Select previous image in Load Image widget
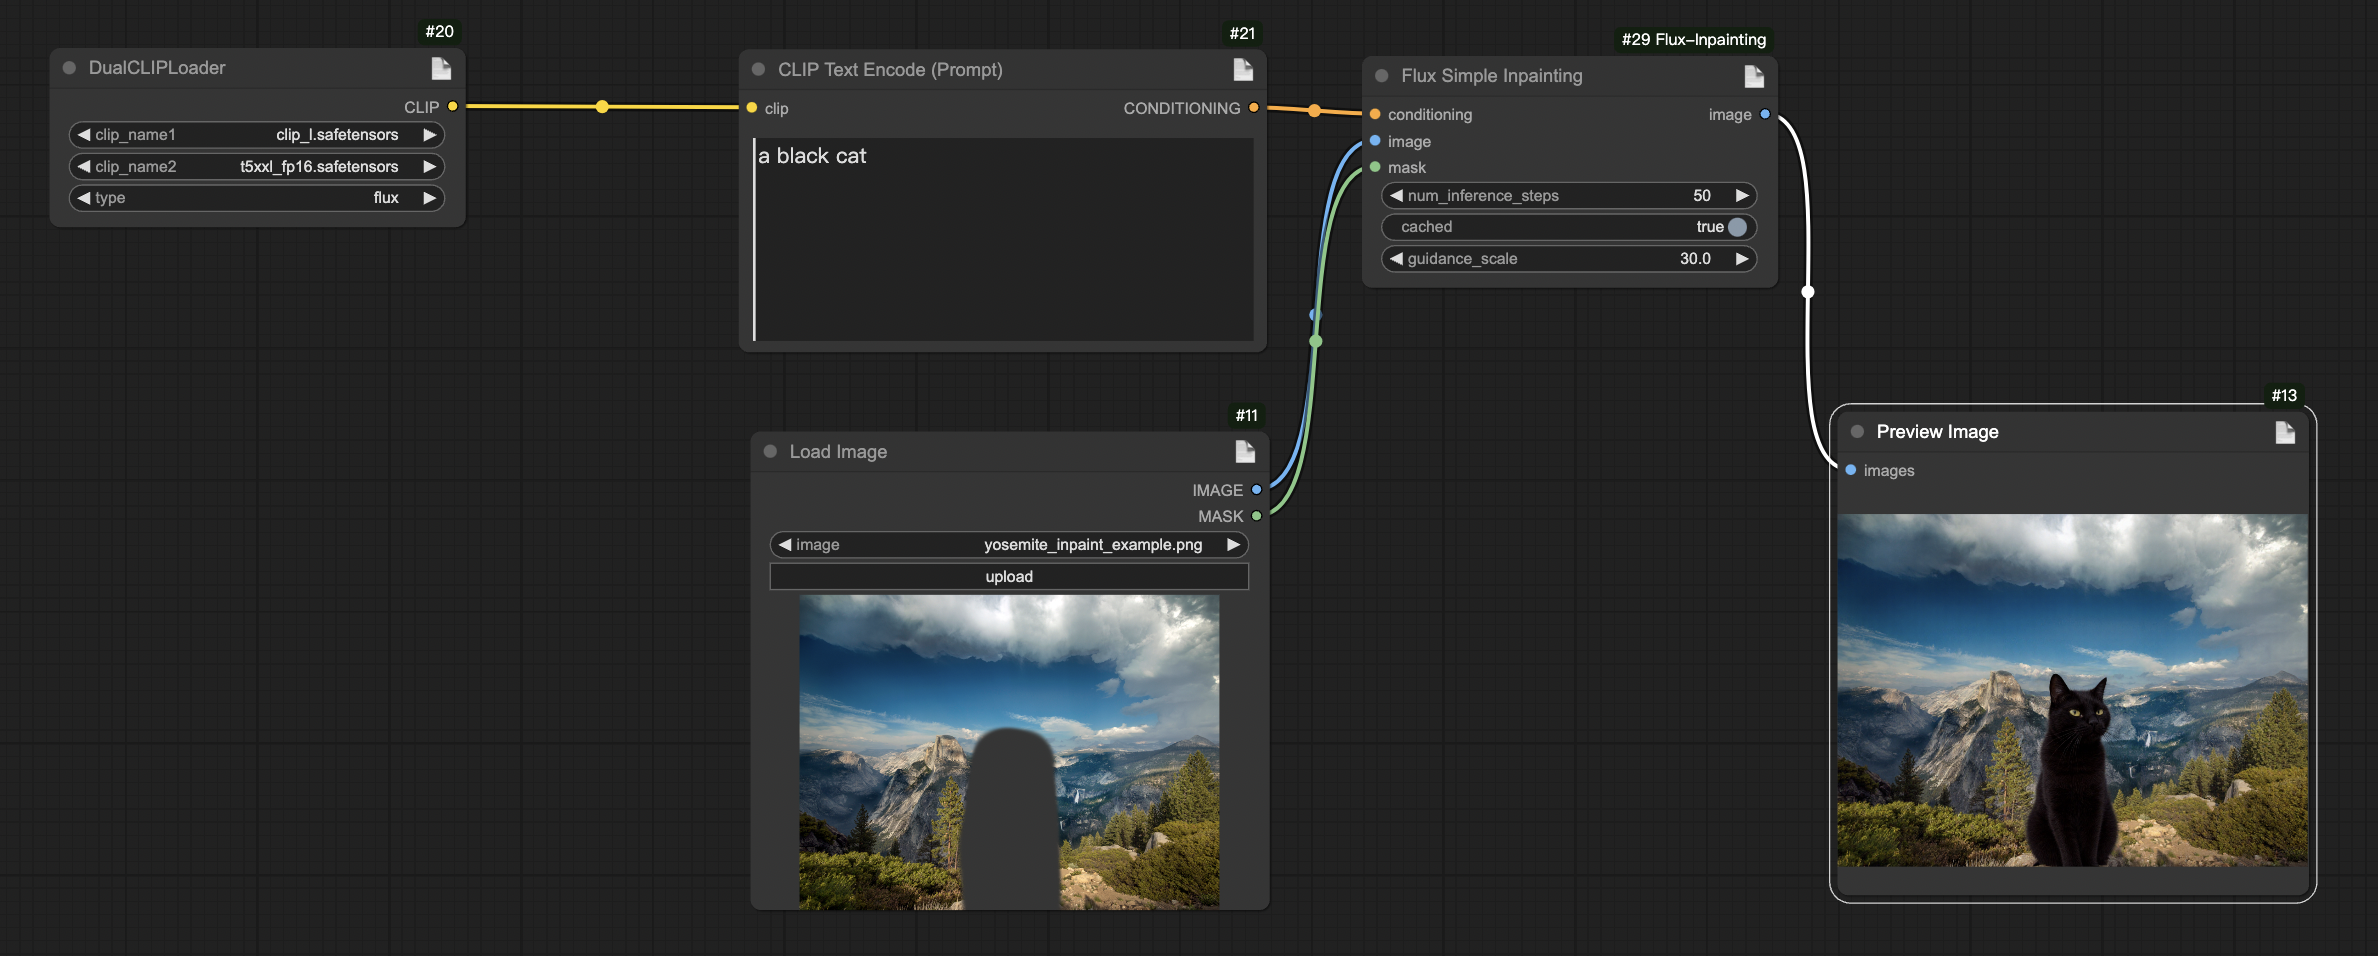2378x956 pixels. click(x=785, y=545)
